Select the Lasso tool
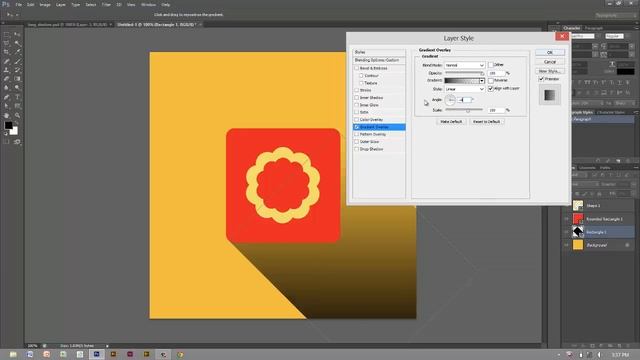The image size is (640, 360). click(x=7, y=43)
